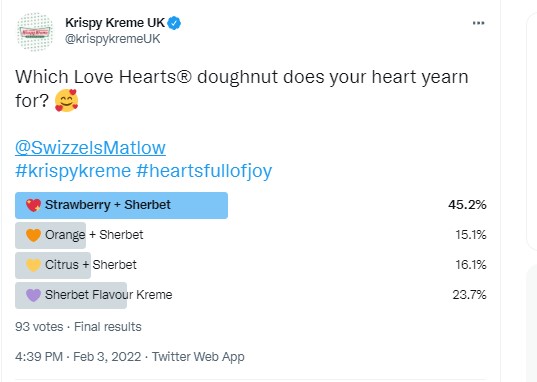Click the Krispy Kreme UK profile avatar

[35, 32]
